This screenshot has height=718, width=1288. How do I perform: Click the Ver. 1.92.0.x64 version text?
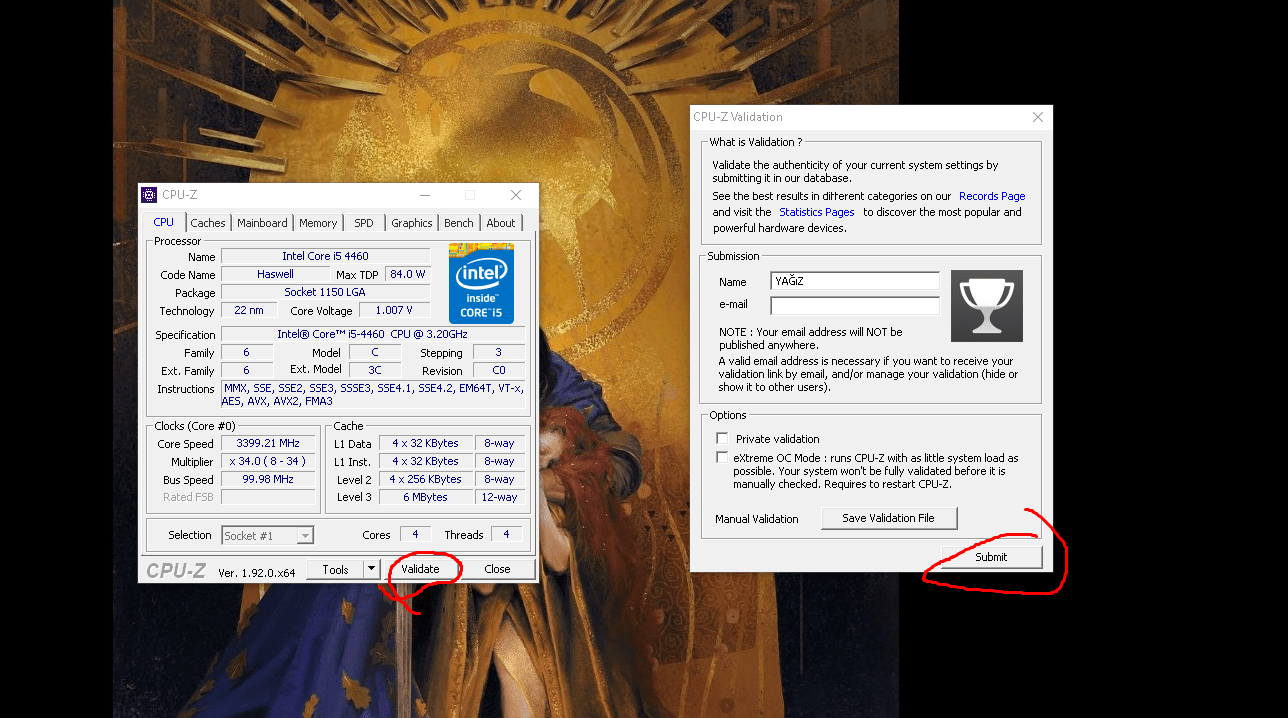[x=257, y=572]
